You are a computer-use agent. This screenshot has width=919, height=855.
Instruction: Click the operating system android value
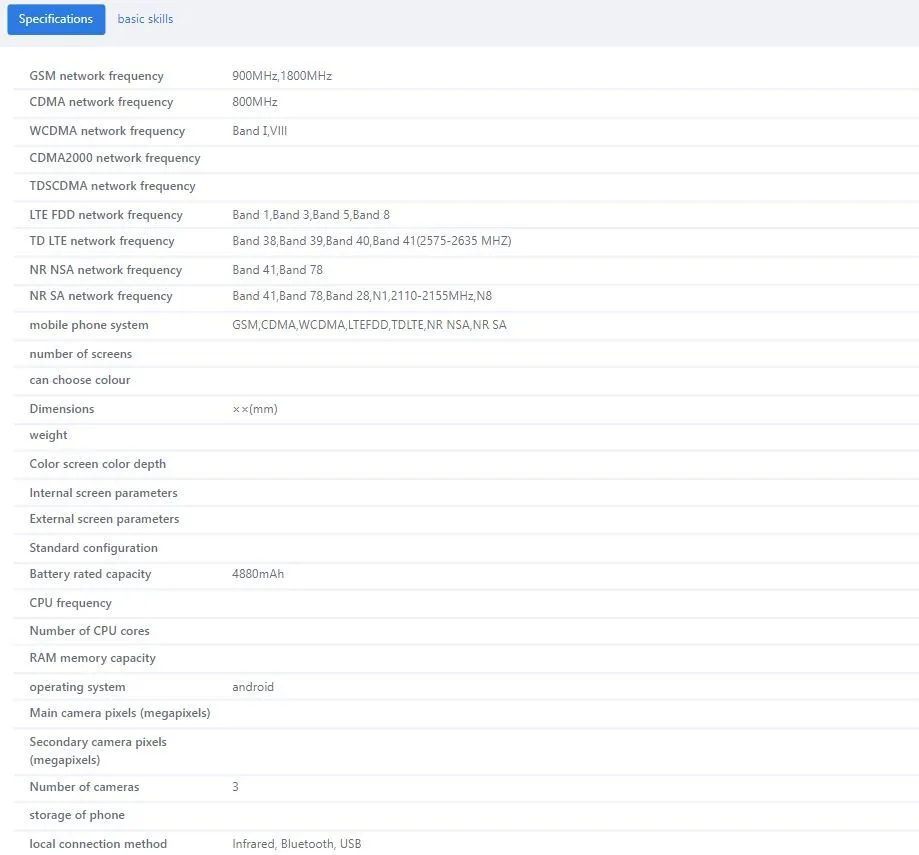coord(253,687)
